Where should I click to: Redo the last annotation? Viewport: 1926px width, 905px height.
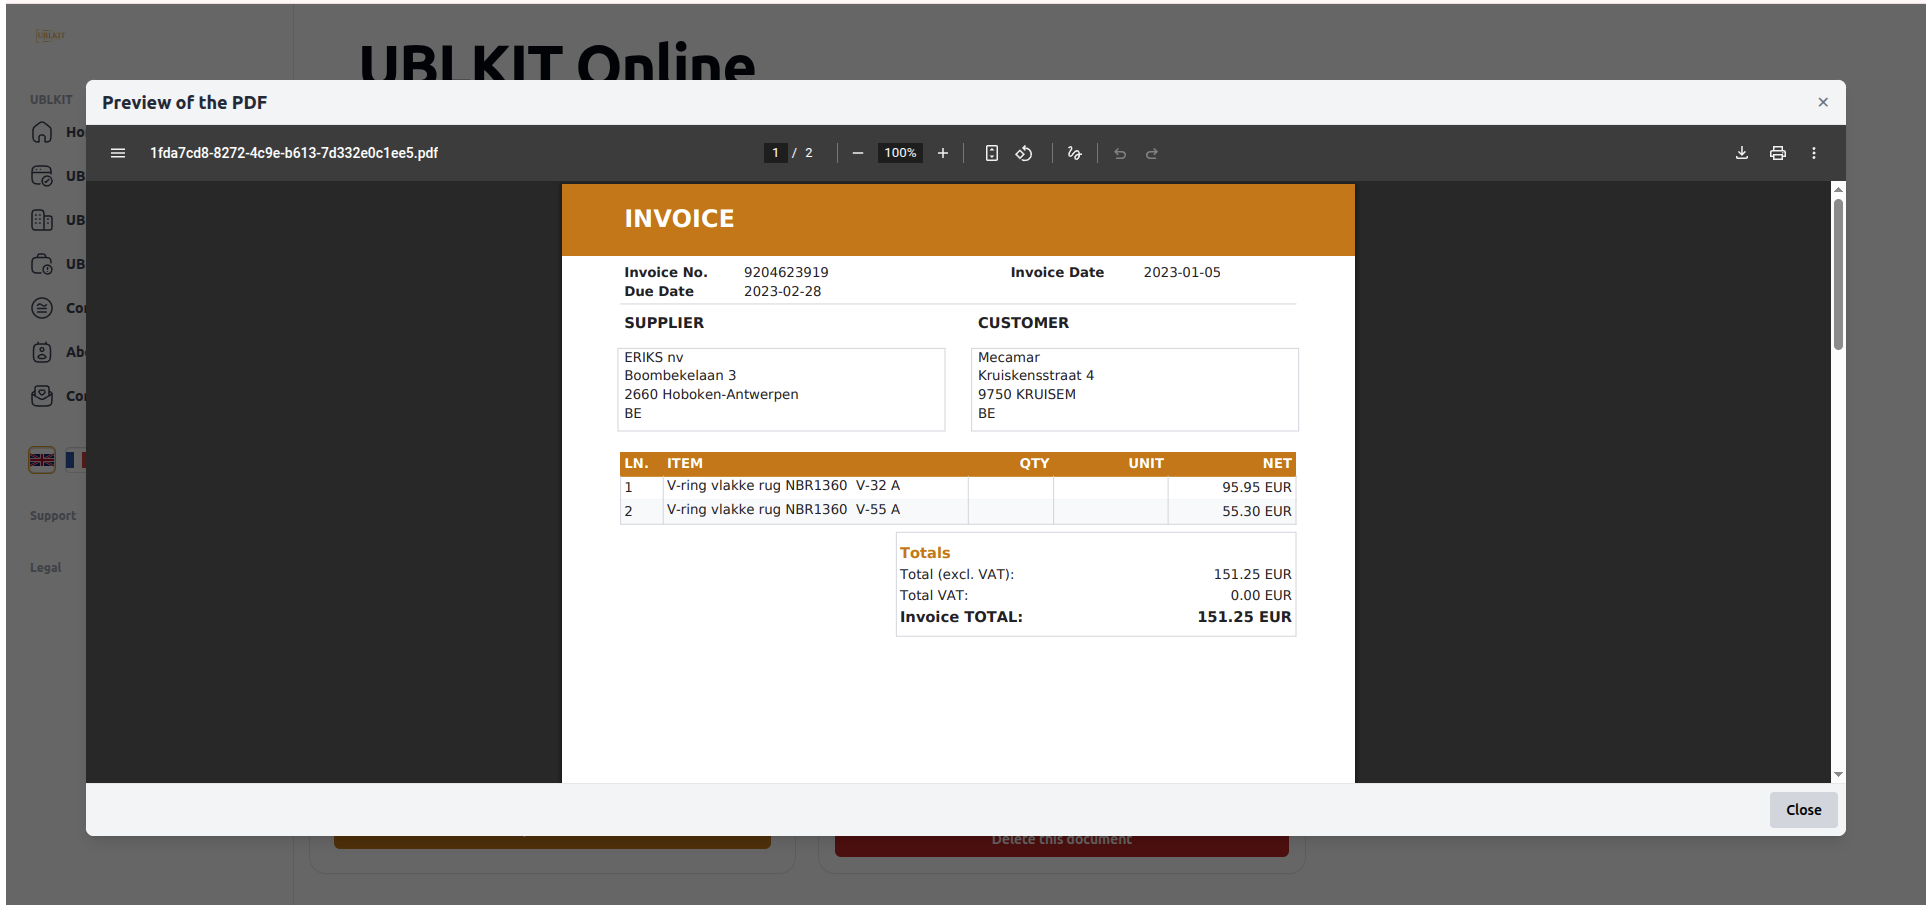pos(1152,153)
